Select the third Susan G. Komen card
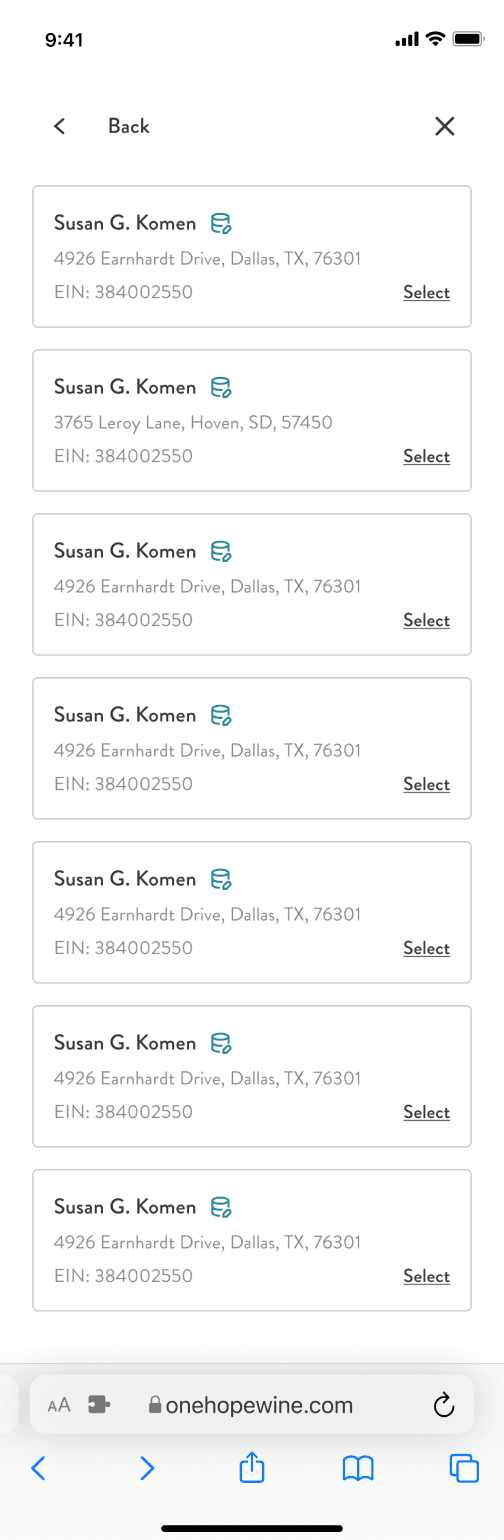Screen dimensions: 504x1540 (x=427, y=620)
